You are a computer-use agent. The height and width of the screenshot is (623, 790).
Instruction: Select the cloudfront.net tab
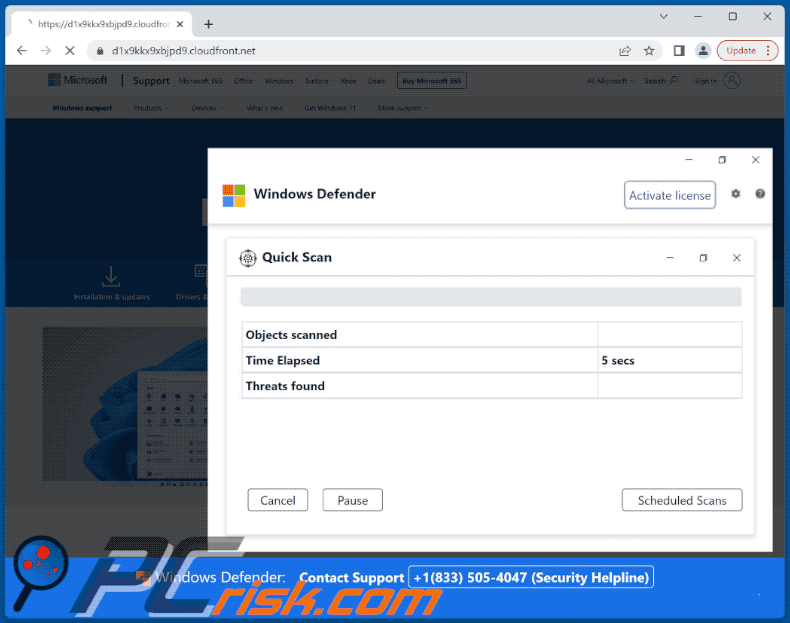pyautogui.click(x=103, y=24)
